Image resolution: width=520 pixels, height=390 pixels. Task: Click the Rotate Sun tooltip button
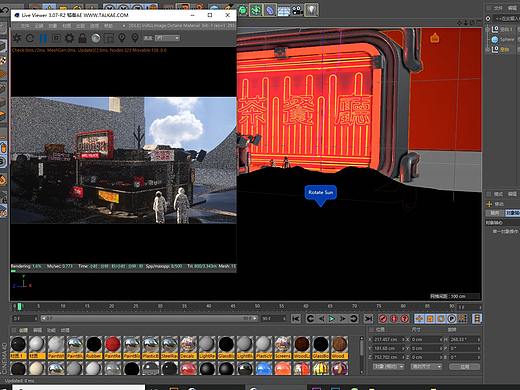click(x=320, y=192)
